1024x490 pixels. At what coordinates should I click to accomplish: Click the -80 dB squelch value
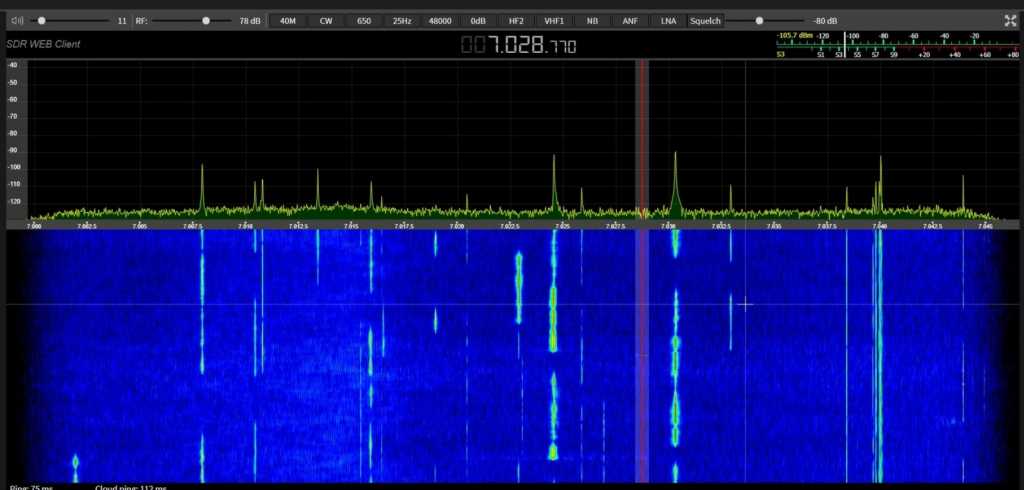click(825, 21)
